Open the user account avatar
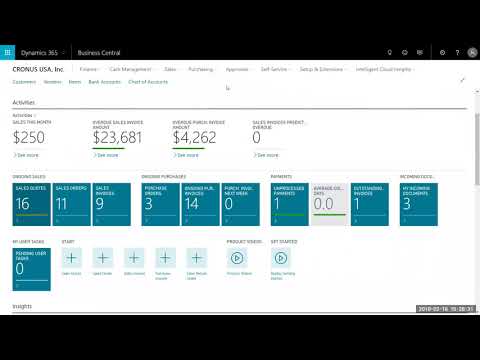The height and width of the screenshot is (360, 480). coord(472,52)
